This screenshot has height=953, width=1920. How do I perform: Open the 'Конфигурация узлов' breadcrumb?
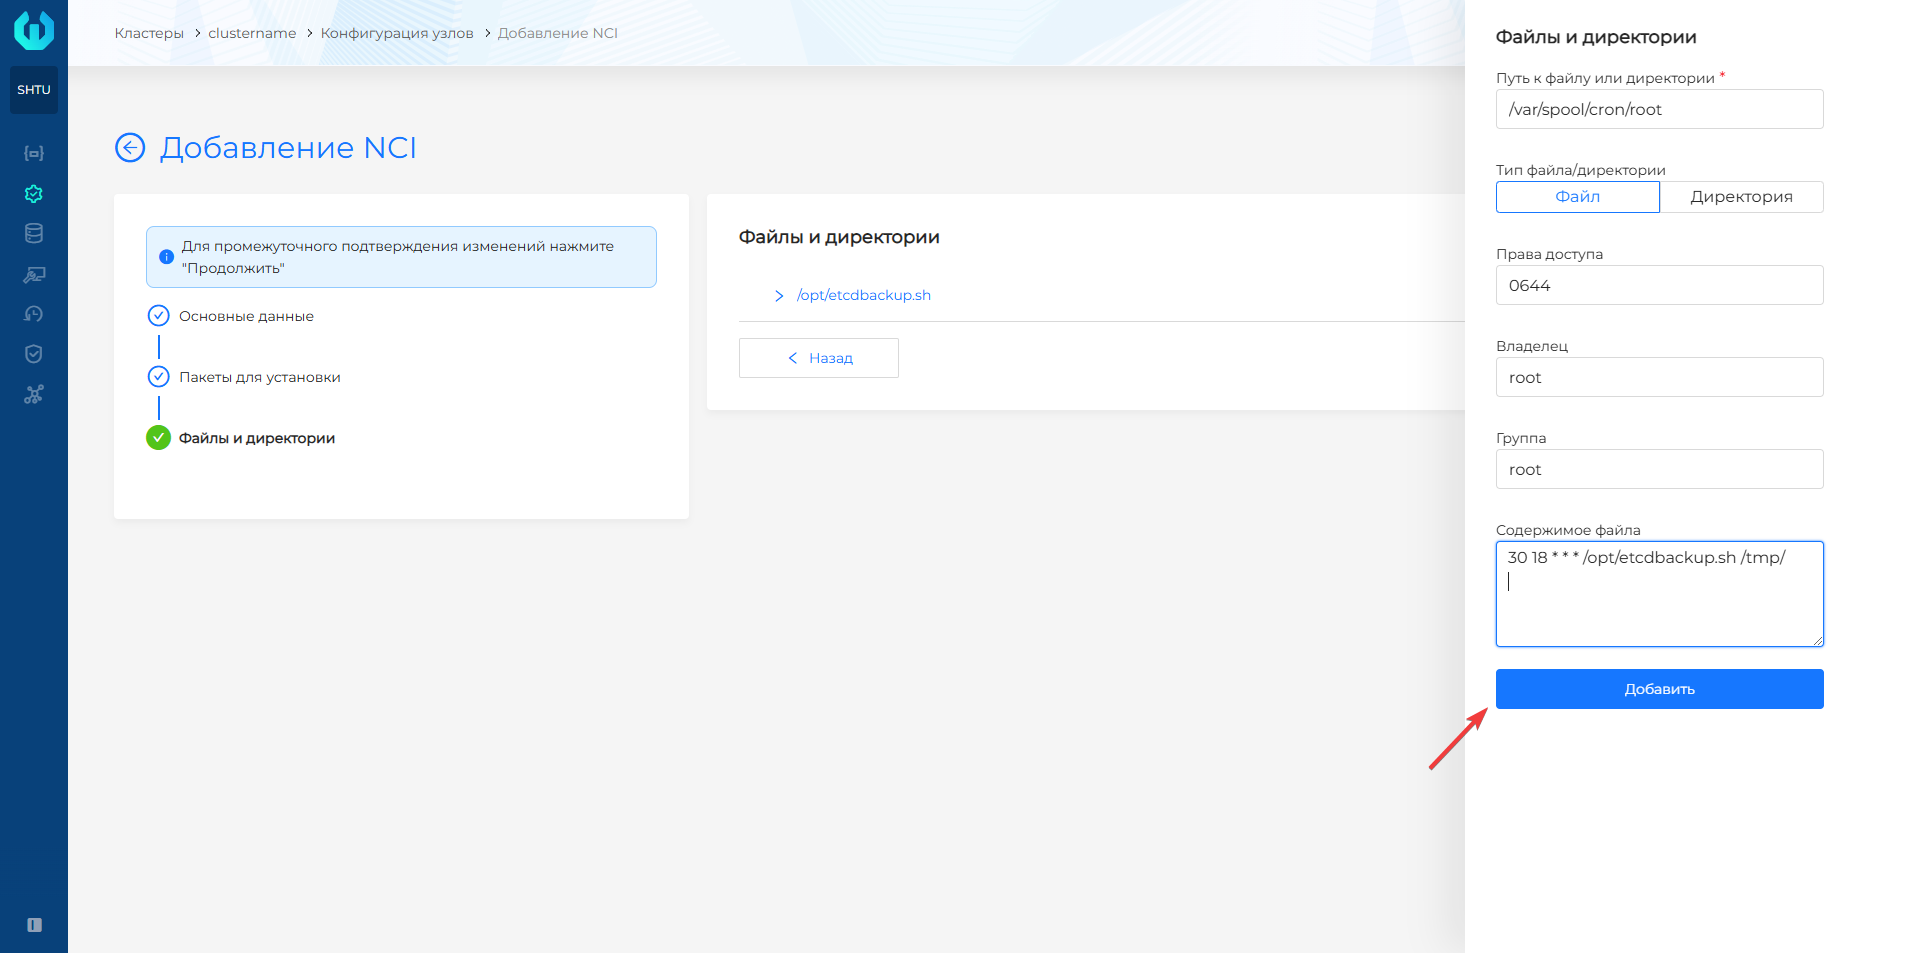click(397, 33)
